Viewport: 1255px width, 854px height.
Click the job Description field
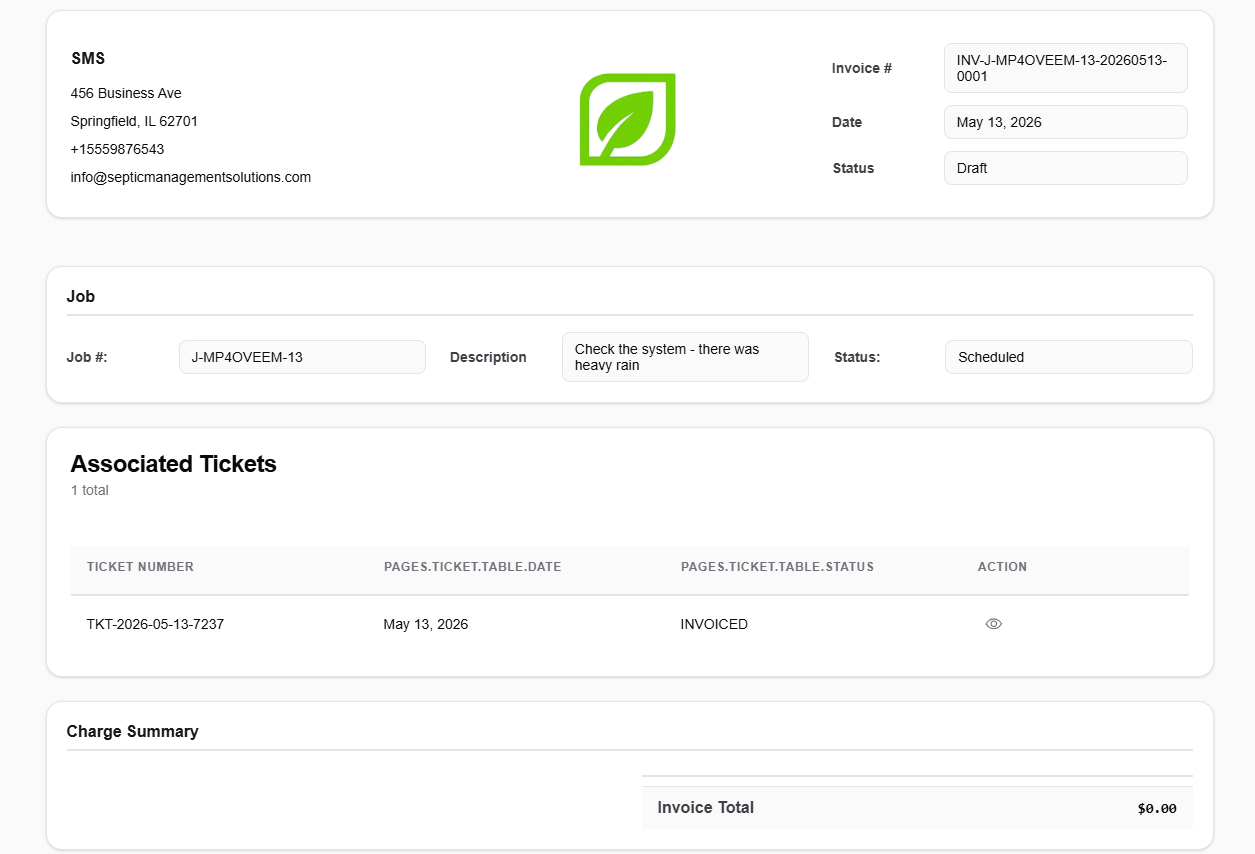point(685,357)
